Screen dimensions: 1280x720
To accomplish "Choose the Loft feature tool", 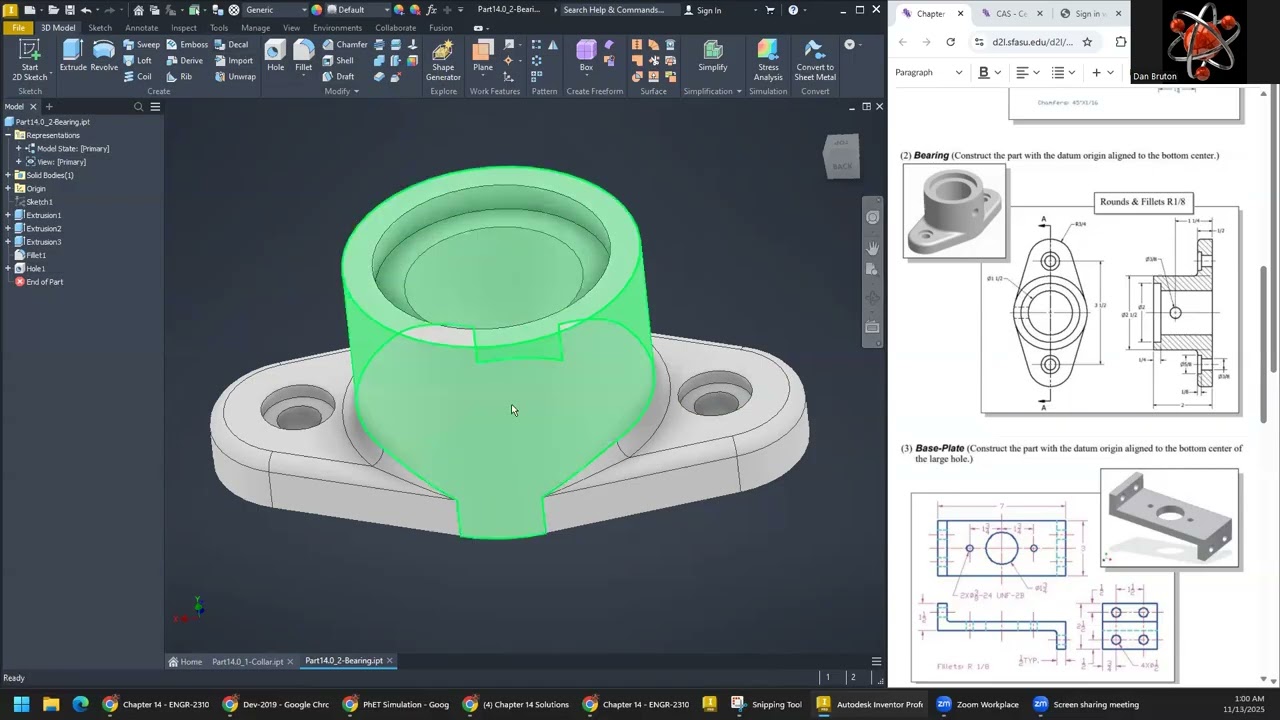I will click(138, 61).
